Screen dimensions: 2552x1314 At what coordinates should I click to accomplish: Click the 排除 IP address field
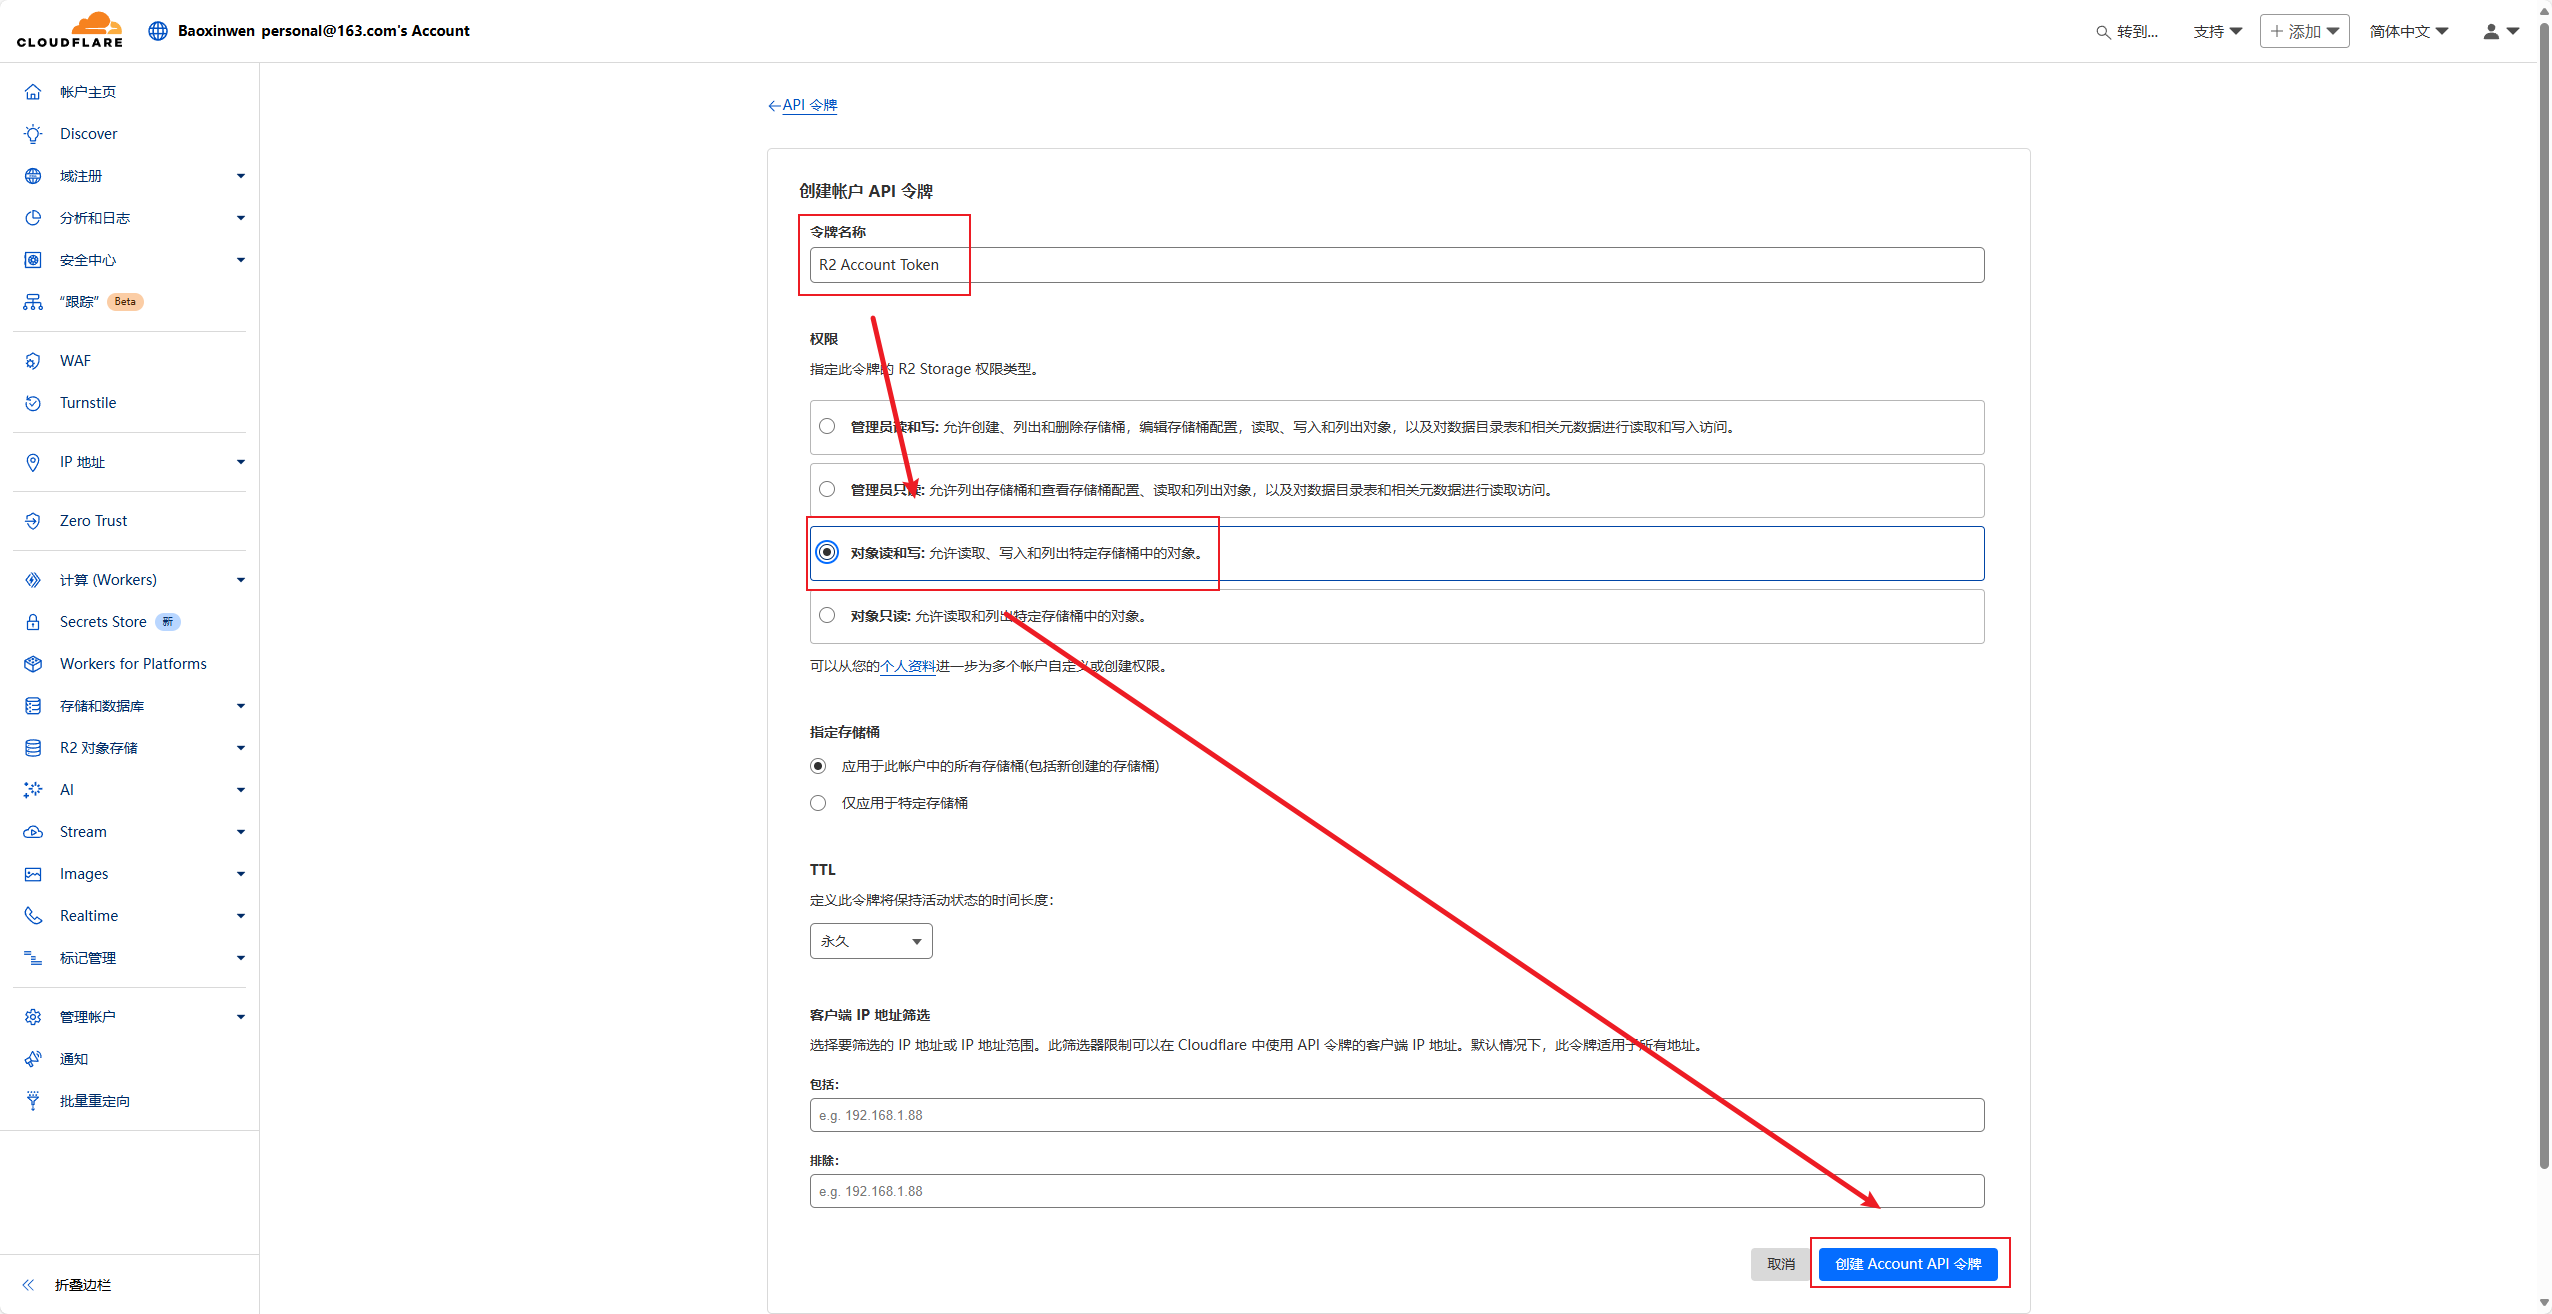click(x=1397, y=1191)
